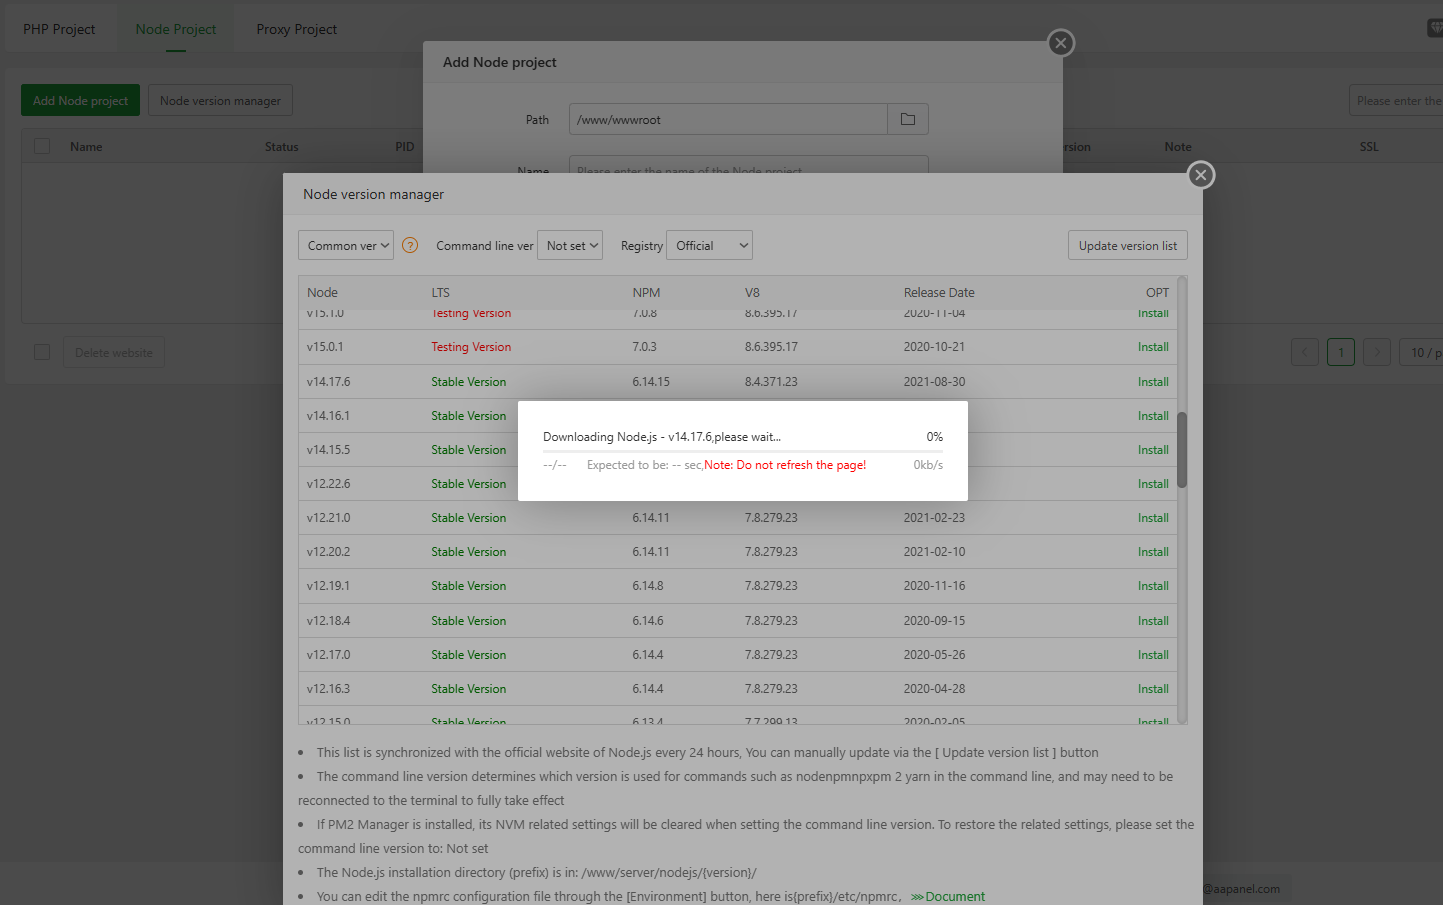
Task: Install Node v12.20.2
Action: tap(1153, 552)
